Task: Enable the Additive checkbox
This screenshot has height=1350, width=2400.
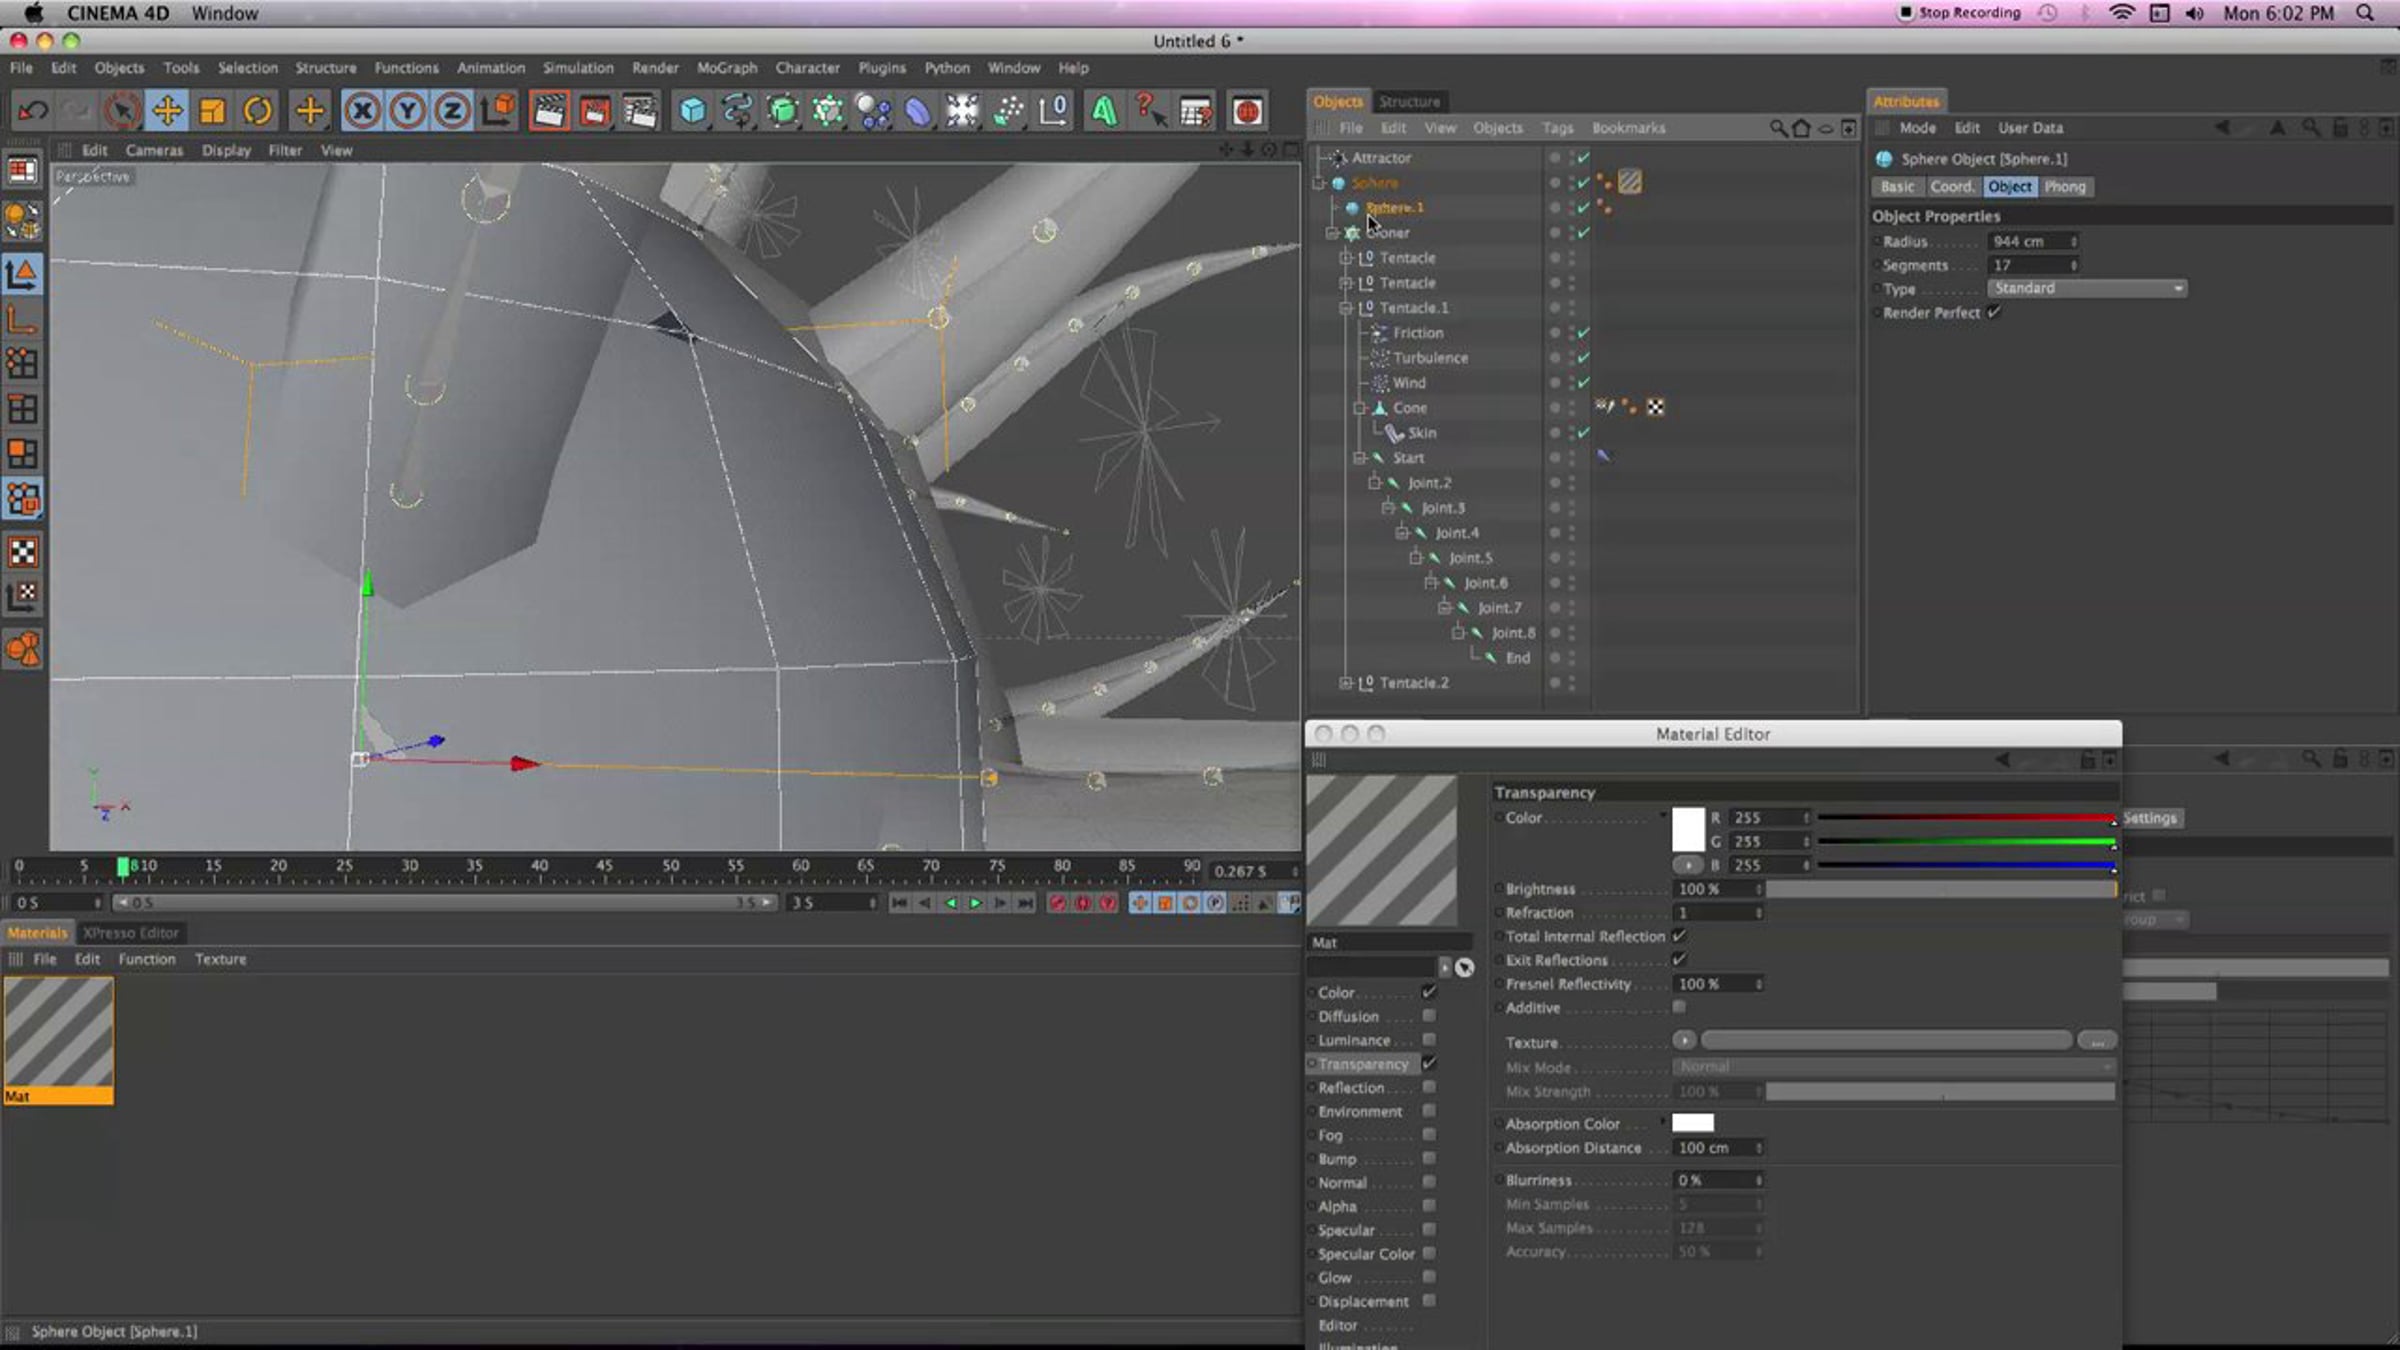Action: tap(1679, 1008)
